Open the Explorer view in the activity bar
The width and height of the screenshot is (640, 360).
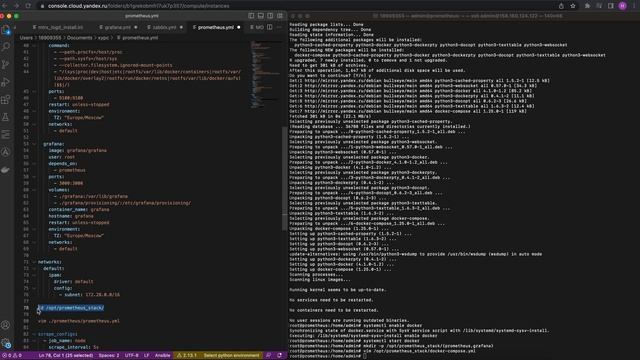tap(6, 30)
